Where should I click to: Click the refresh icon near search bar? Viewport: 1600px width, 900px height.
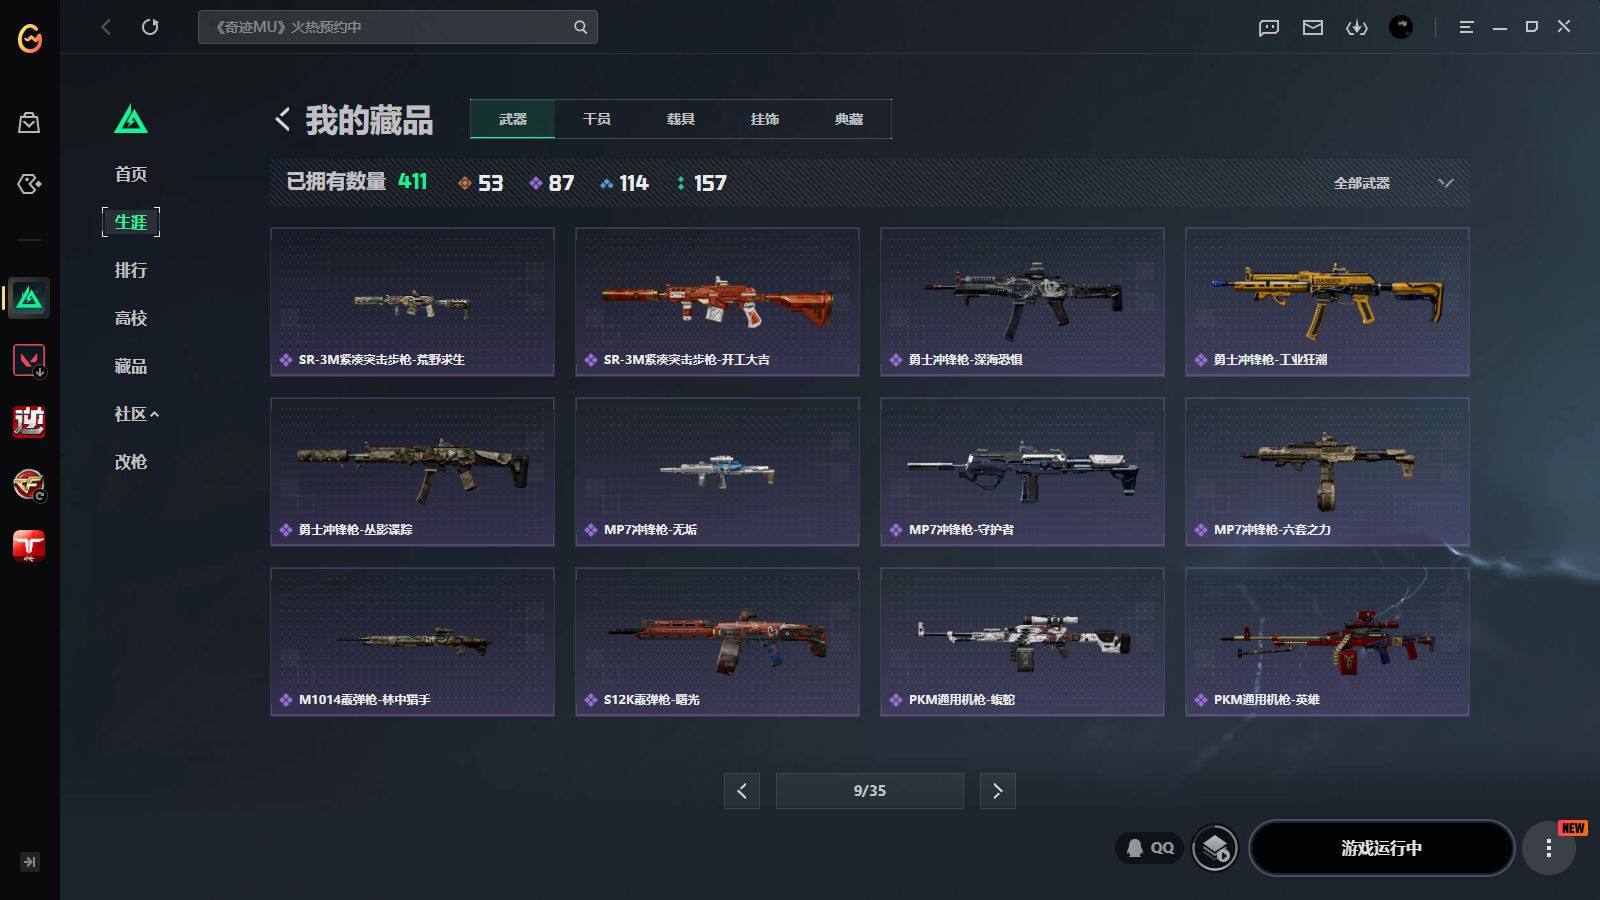coord(150,27)
